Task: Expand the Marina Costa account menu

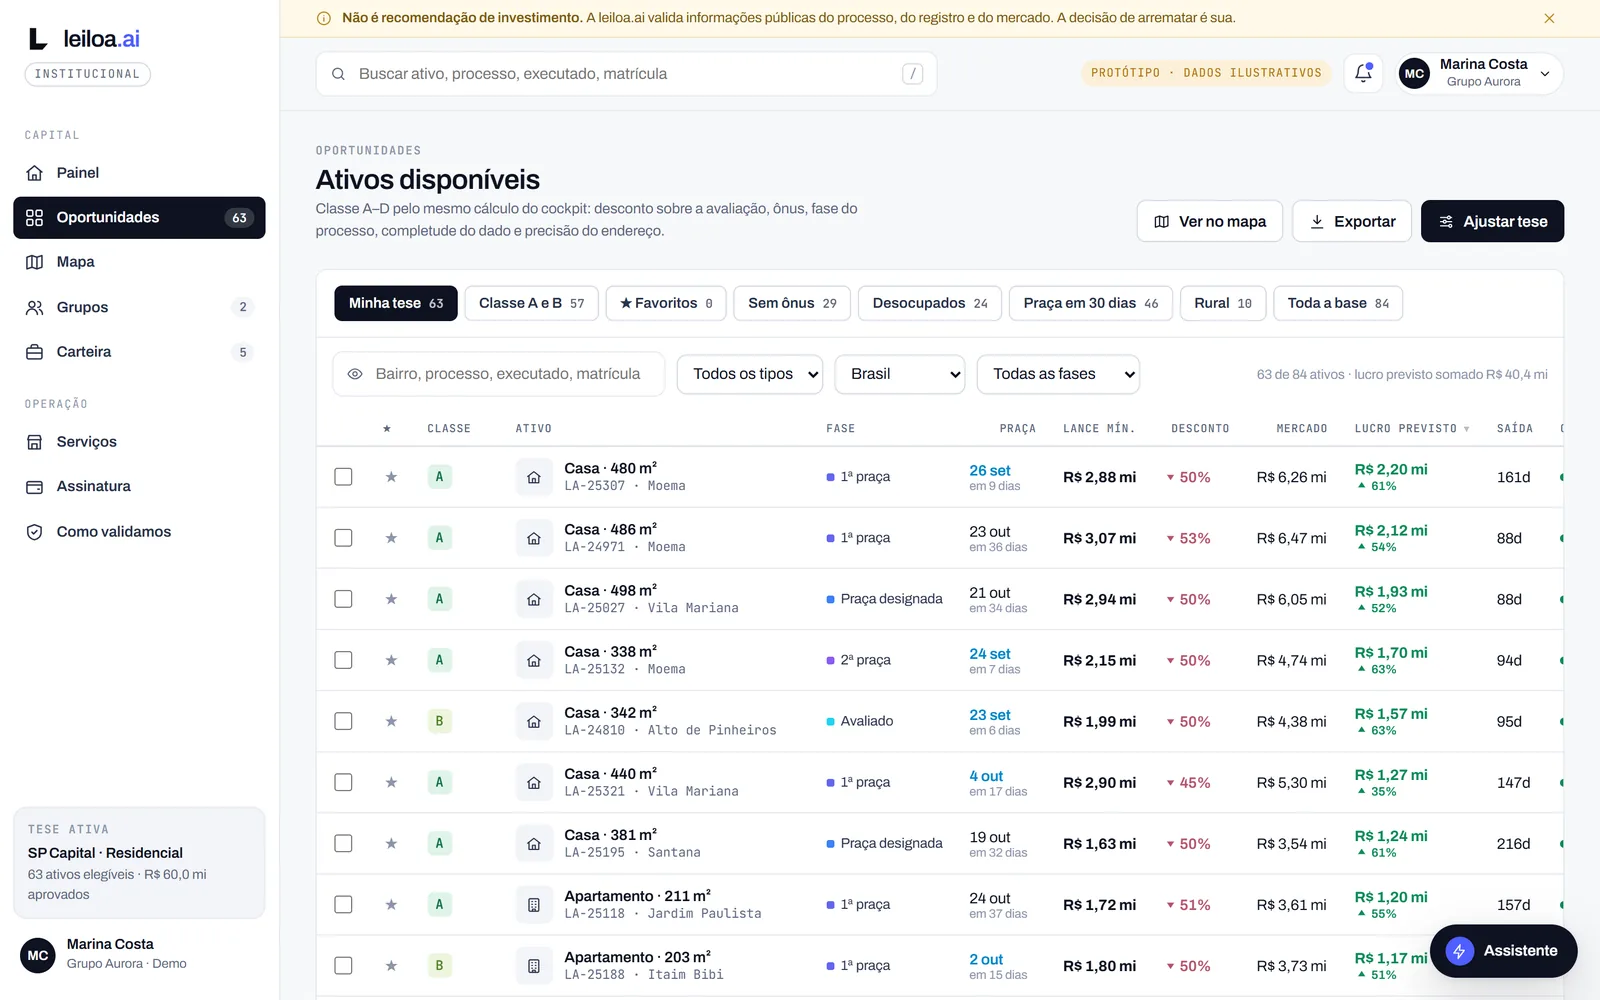Action: [1480, 73]
